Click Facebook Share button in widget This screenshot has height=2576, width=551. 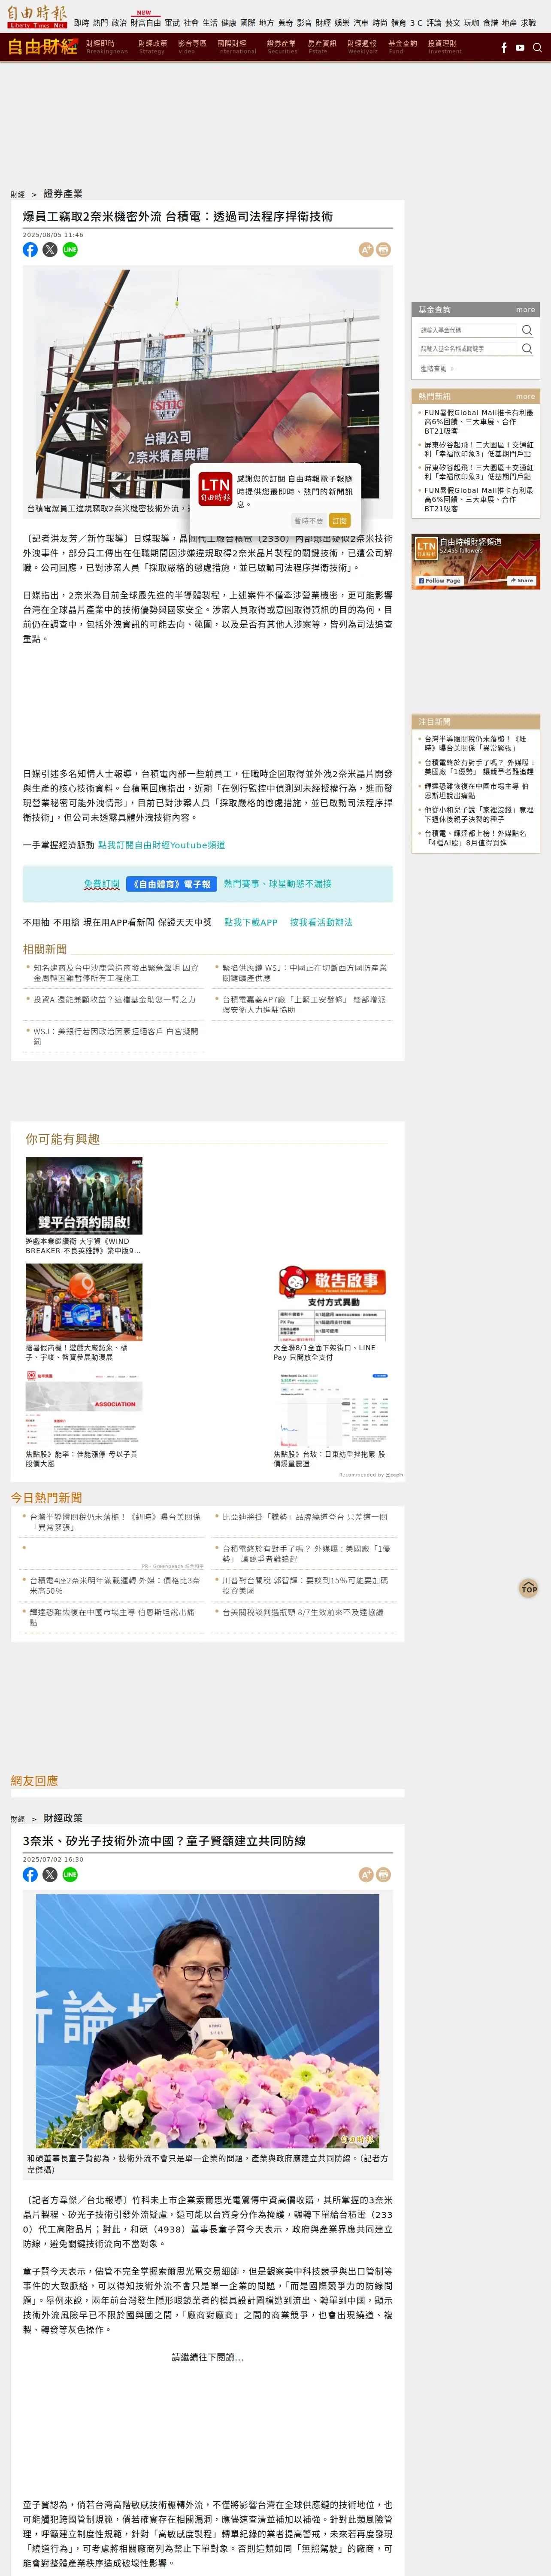pos(522,581)
